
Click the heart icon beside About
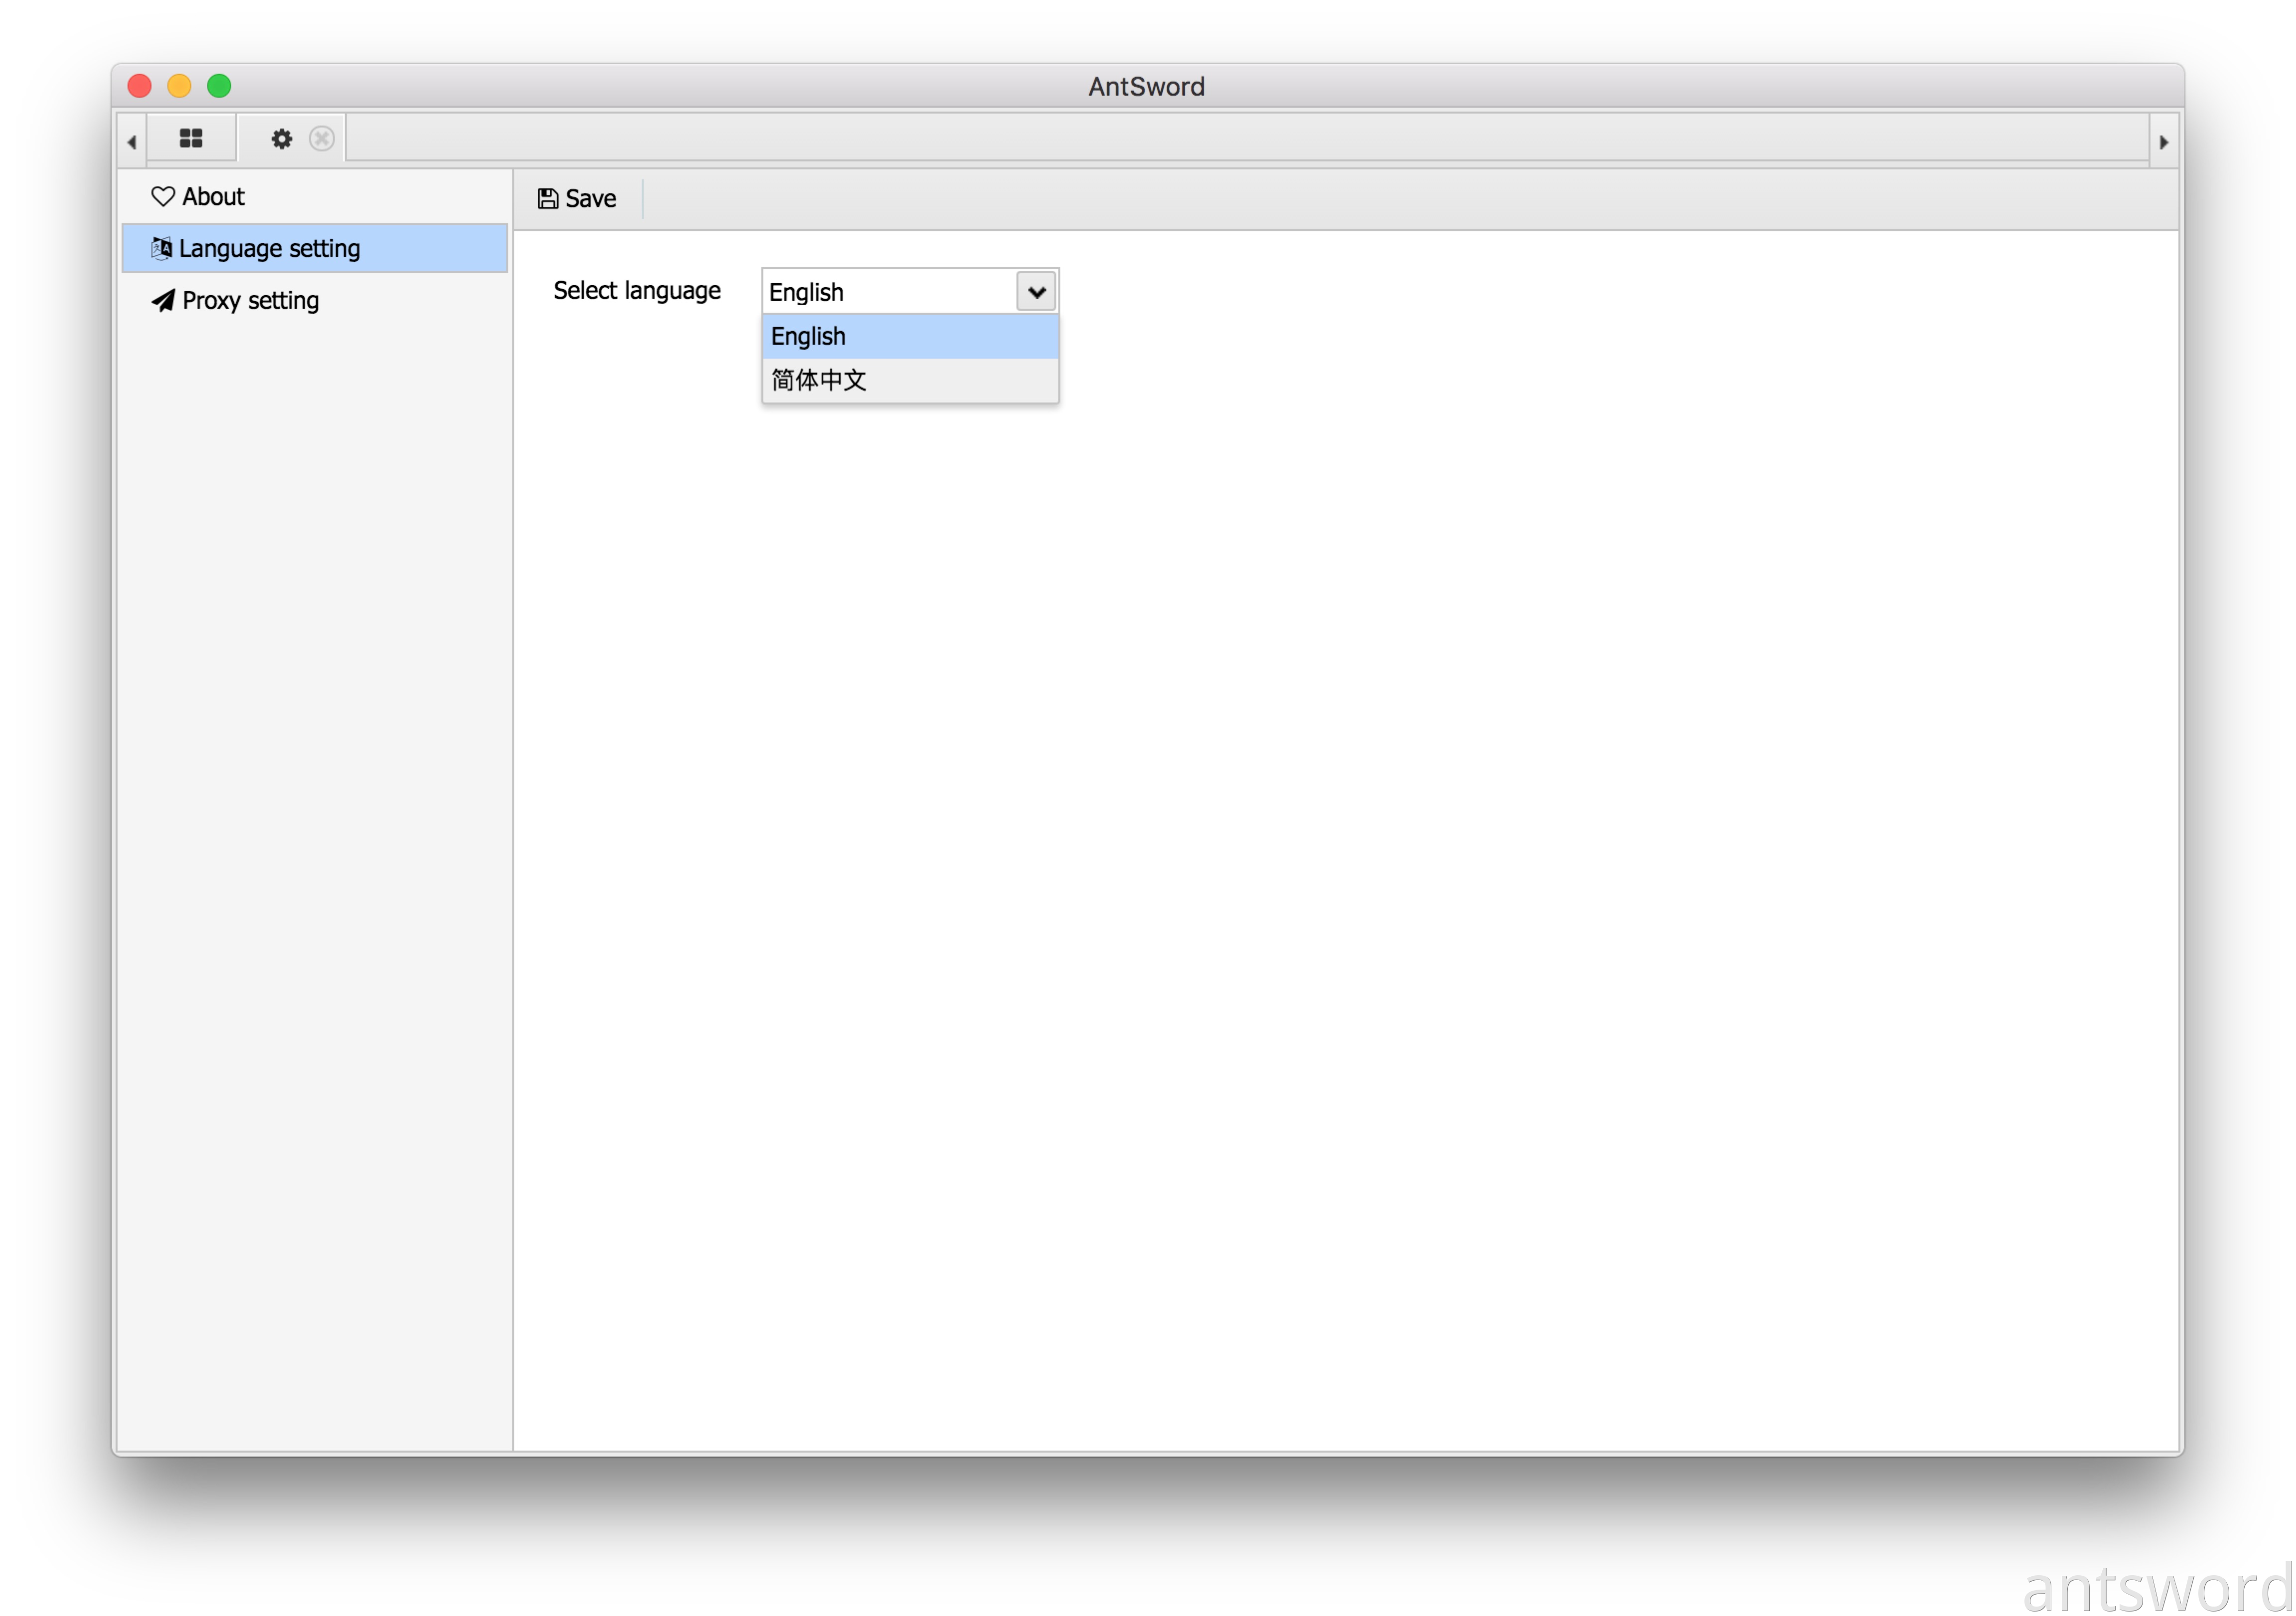(x=163, y=197)
